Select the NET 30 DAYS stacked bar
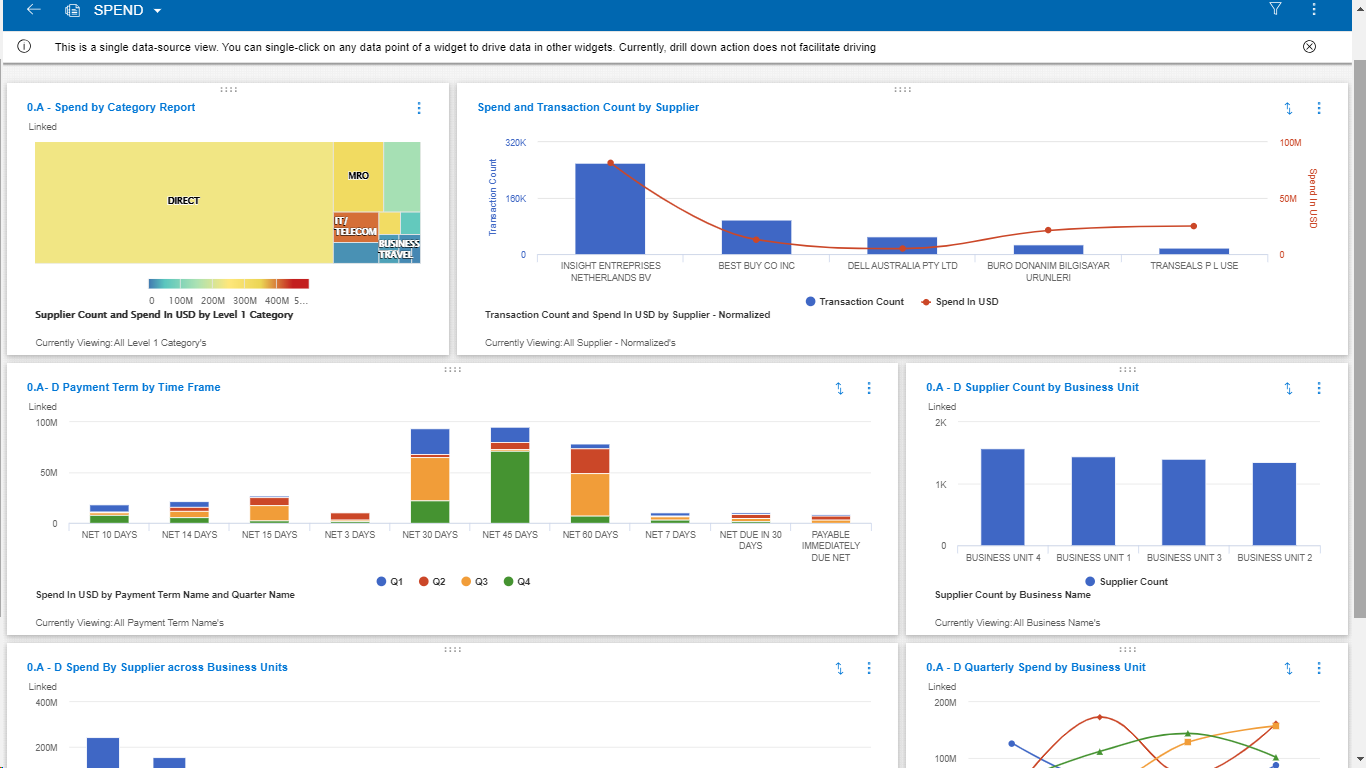This screenshot has width=1366, height=768. 430,476
